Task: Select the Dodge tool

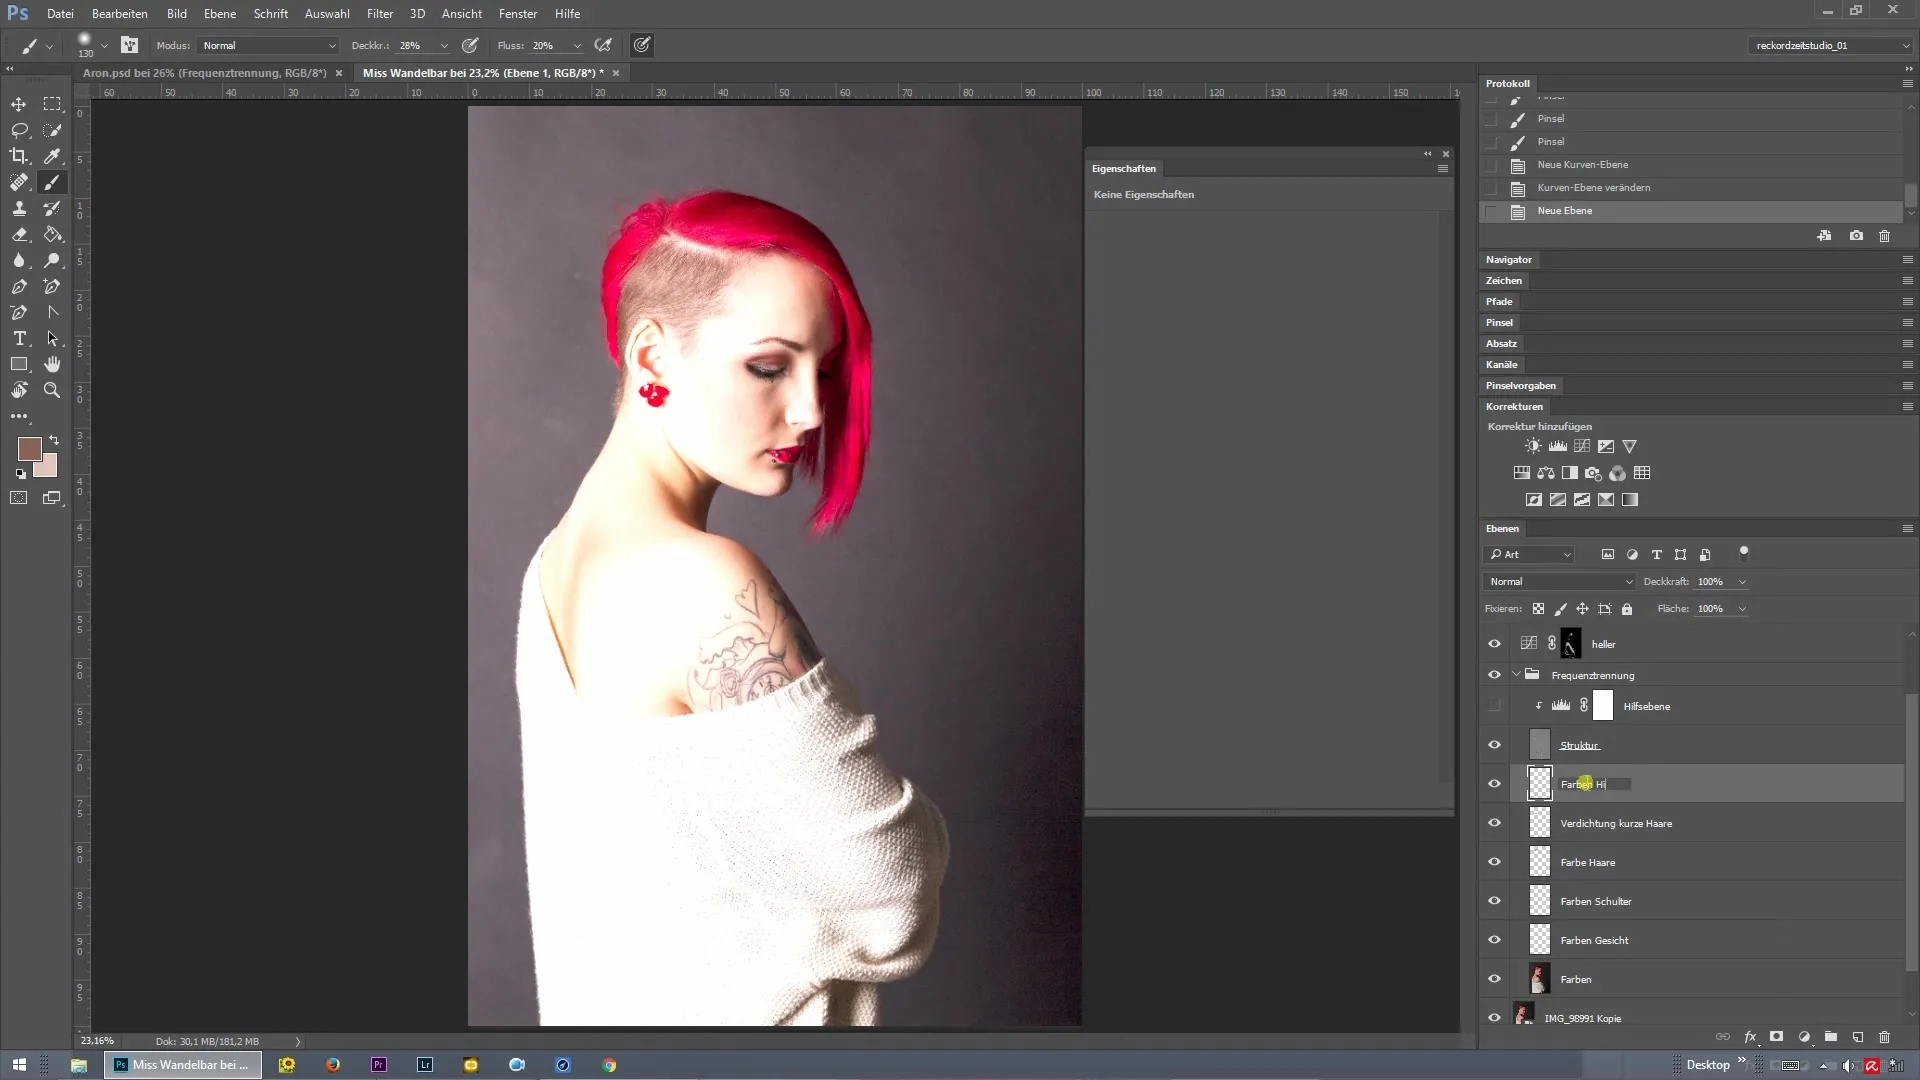Action: pyautogui.click(x=52, y=260)
